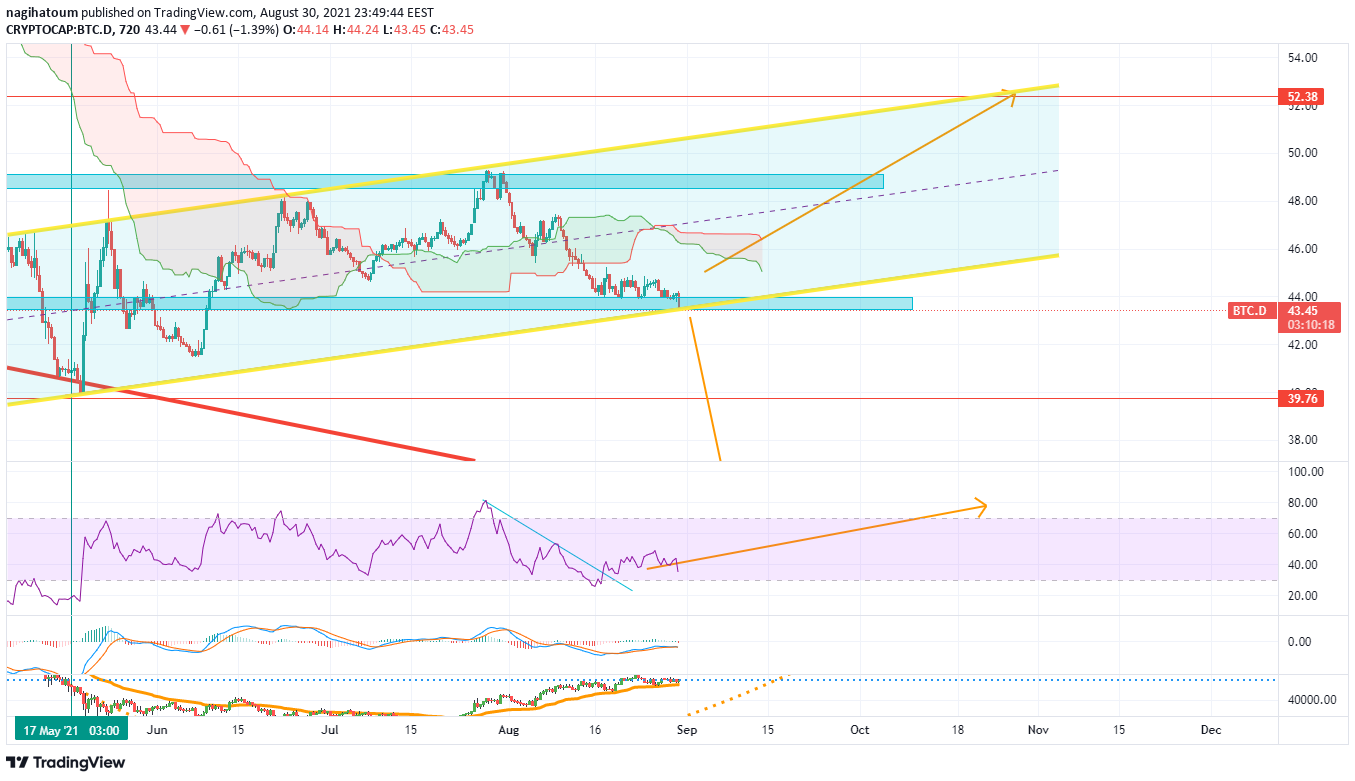Click the 48.00 price axis label

tap(1301, 201)
